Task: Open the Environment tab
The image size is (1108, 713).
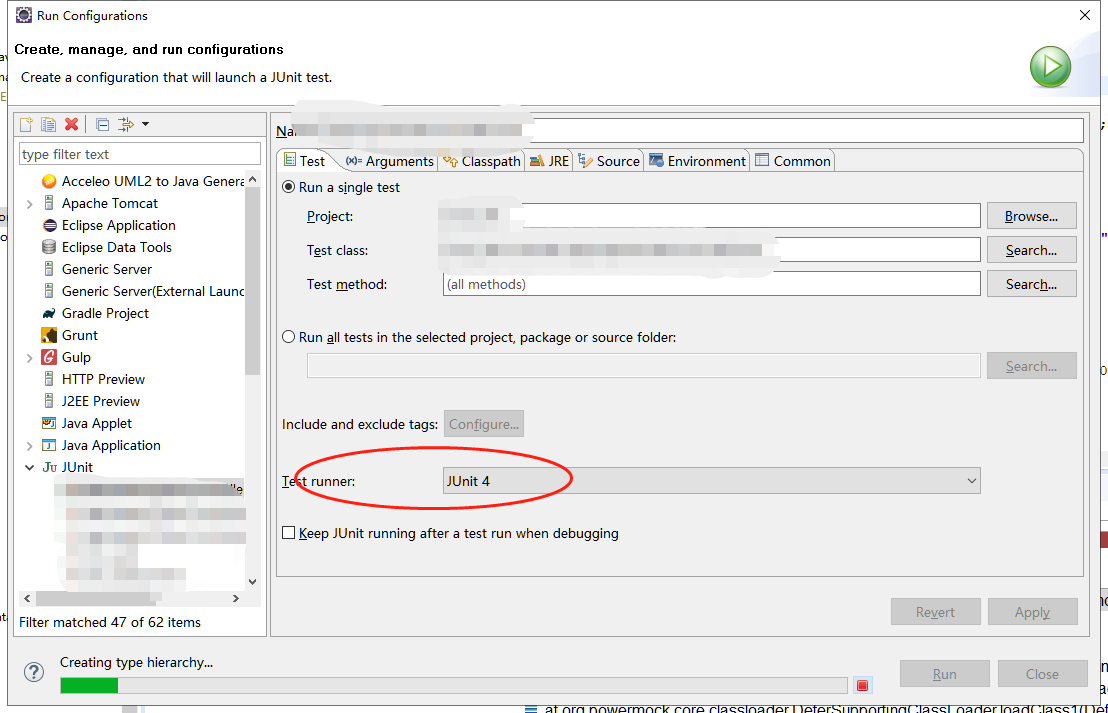Action: pyautogui.click(x=697, y=161)
